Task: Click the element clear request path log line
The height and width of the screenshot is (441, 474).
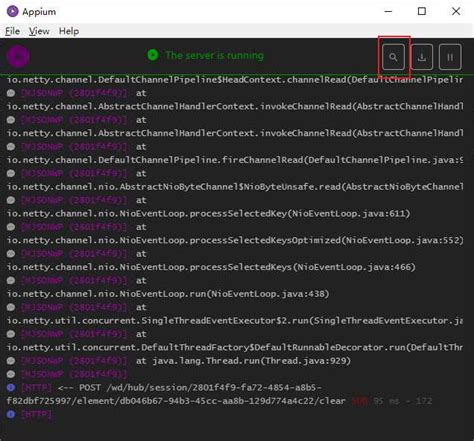Action: 176,401
